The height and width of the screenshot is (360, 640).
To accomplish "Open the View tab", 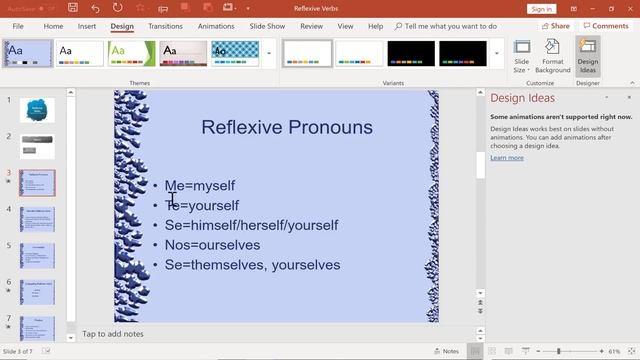I will [345, 26].
